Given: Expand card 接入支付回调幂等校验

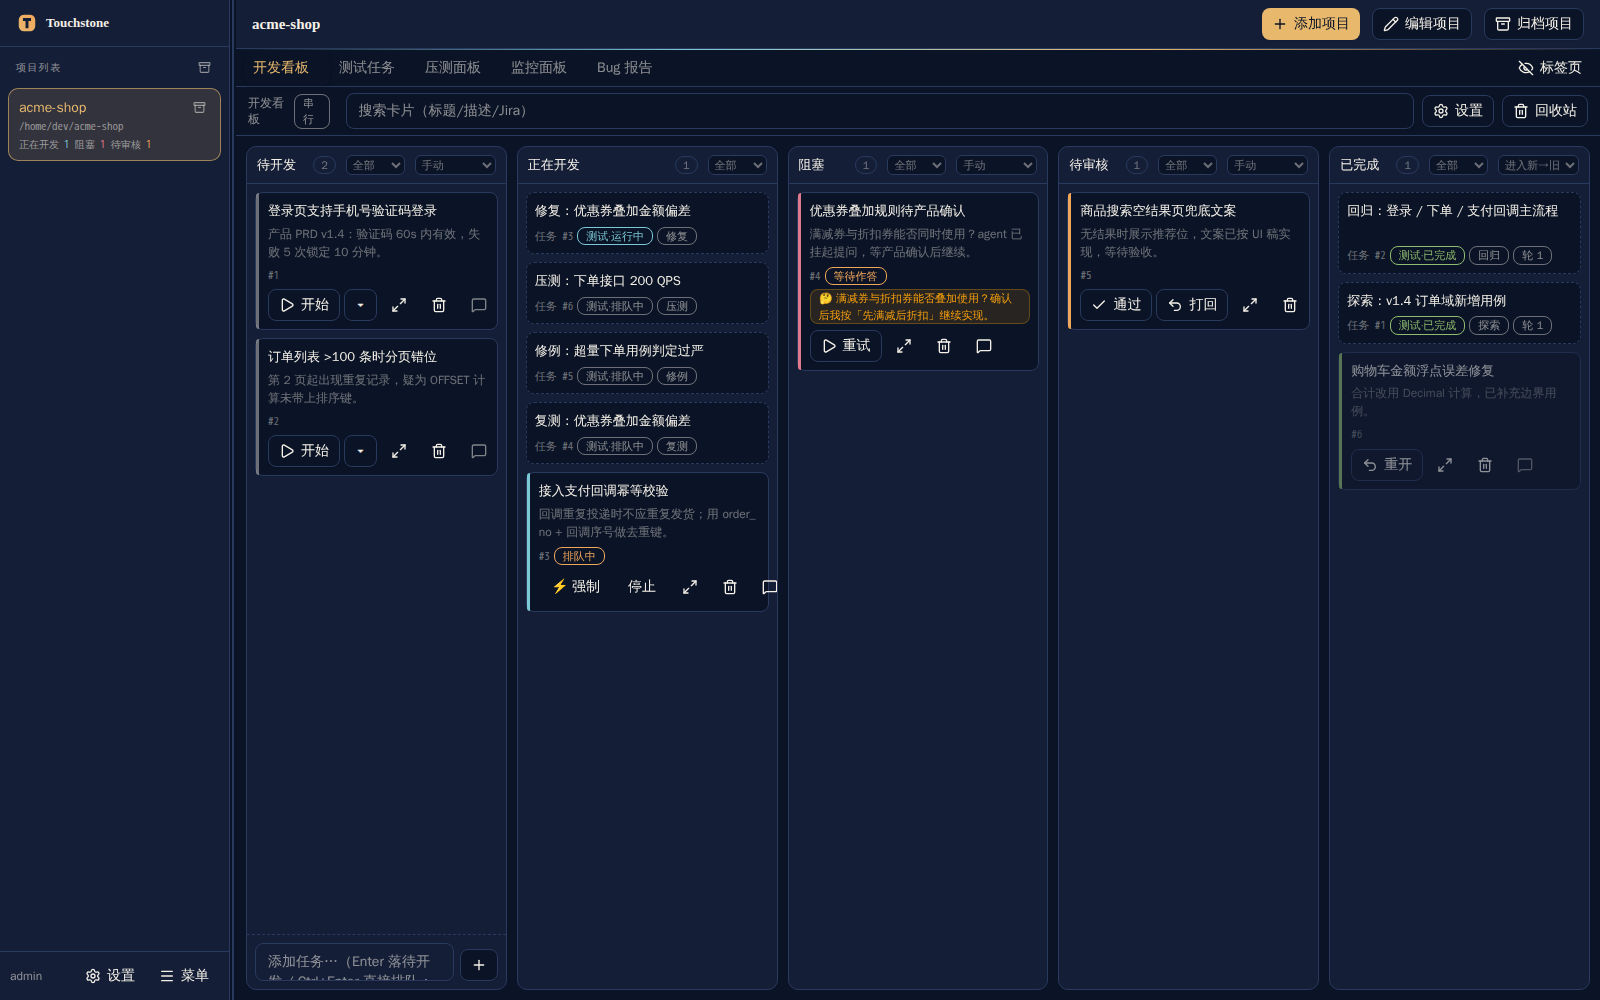Looking at the screenshot, I should pyautogui.click(x=690, y=587).
